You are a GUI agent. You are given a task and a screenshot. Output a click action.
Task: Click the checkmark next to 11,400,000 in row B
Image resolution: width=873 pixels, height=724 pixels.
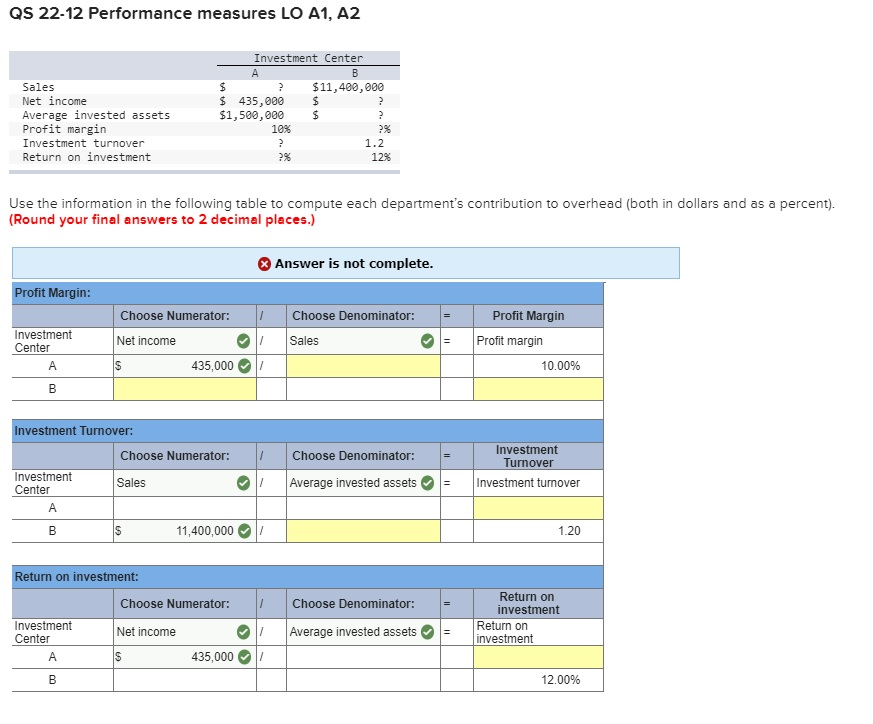coord(244,531)
